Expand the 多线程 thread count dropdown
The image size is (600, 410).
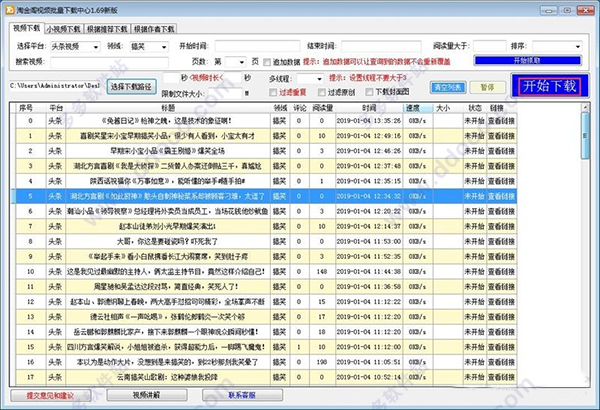tap(310, 79)
